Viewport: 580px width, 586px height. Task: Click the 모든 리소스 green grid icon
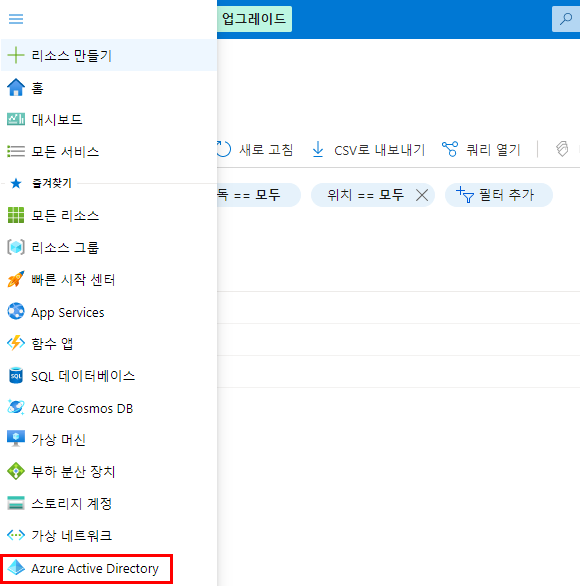tap(16, 215)
